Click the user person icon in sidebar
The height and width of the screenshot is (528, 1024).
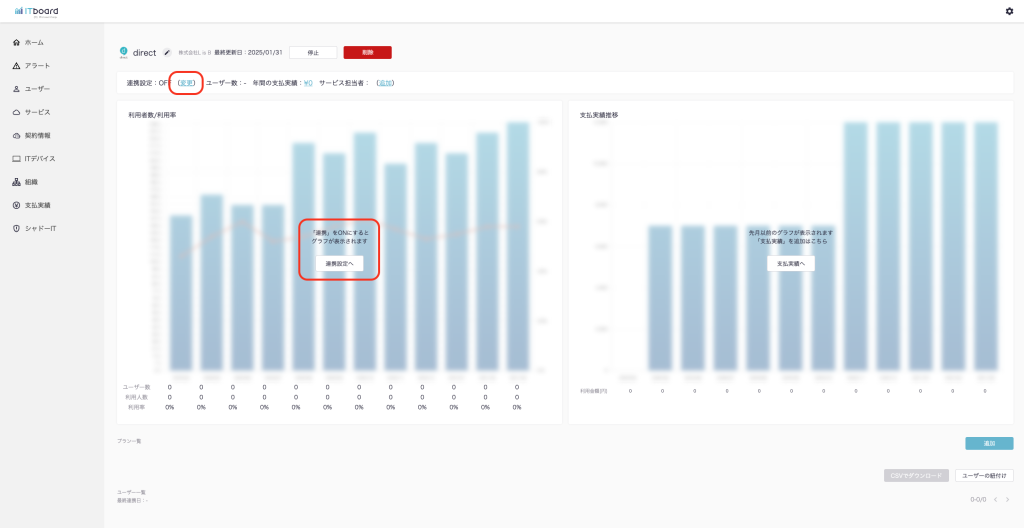[16, 89]
